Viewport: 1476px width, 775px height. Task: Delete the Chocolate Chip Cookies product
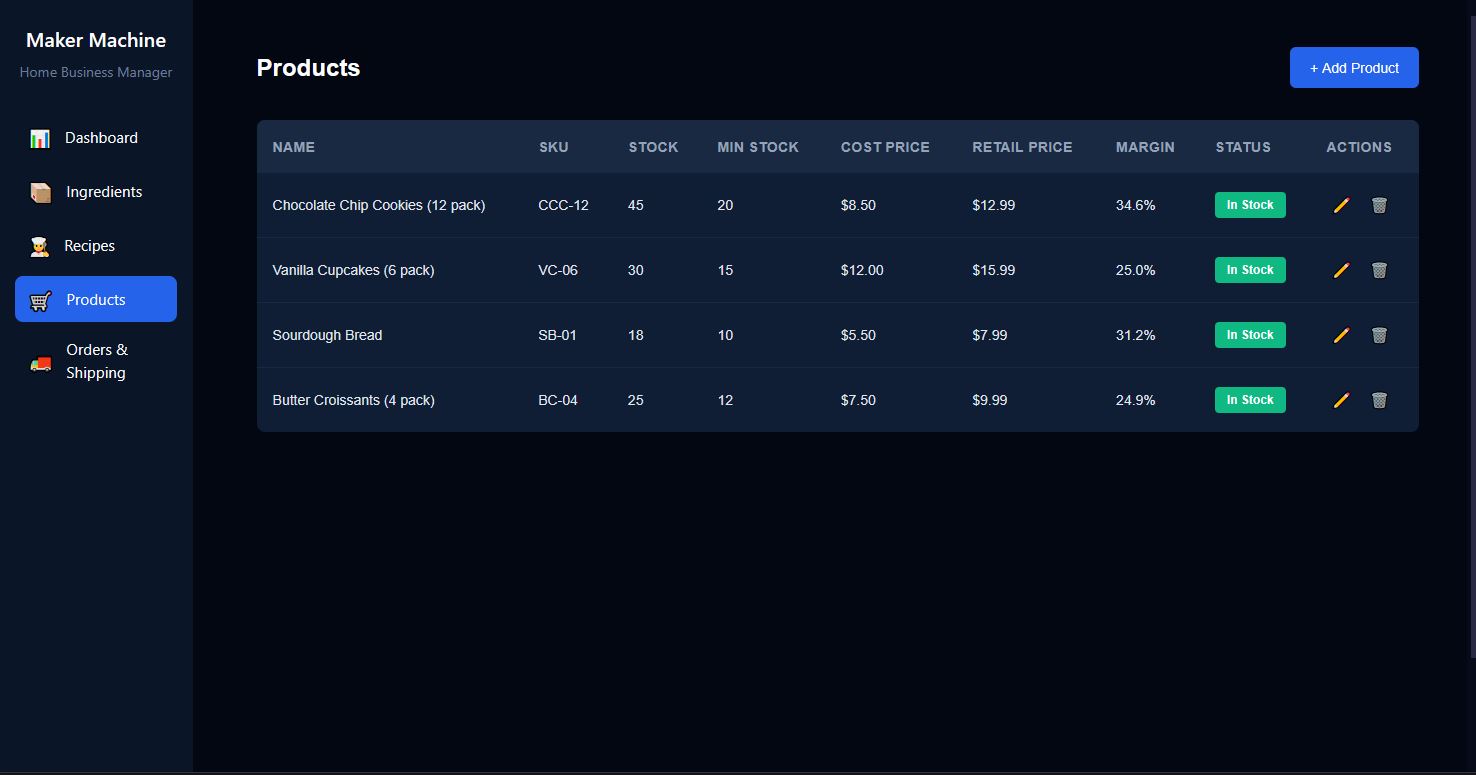click(x=1379, y=205)
